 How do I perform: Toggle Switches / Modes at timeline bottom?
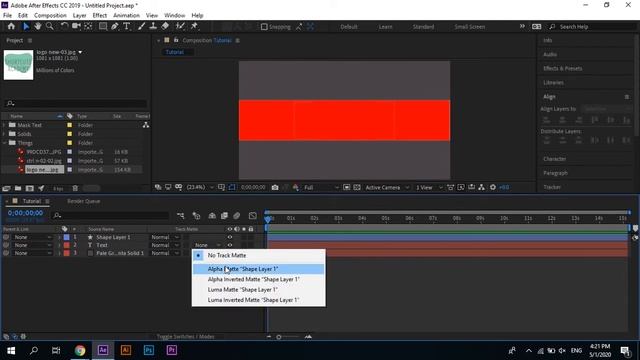pos(185,337)
